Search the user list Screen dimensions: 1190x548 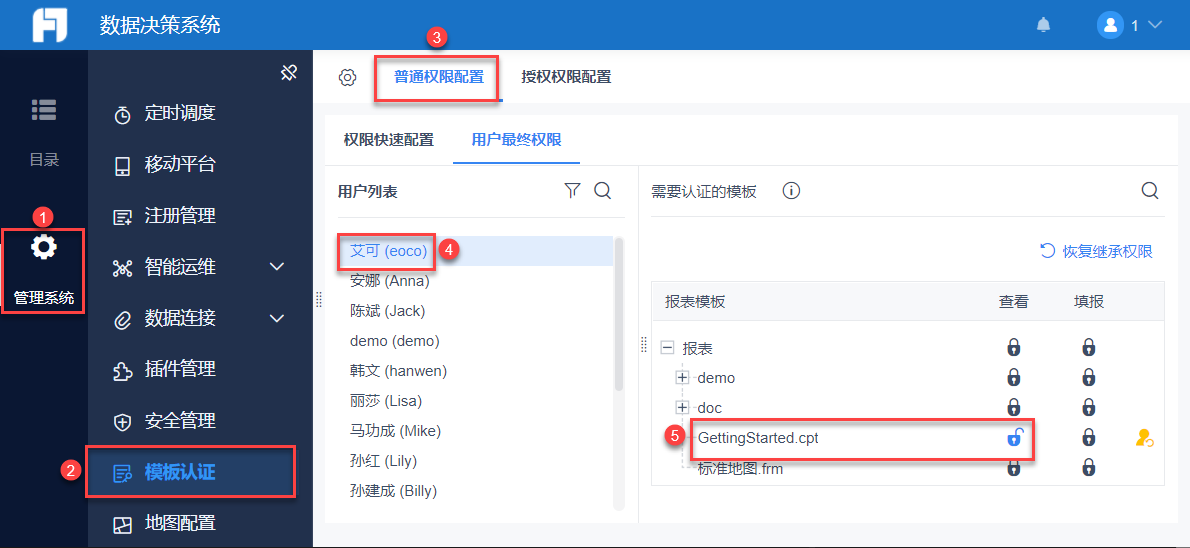coord(603,191)
